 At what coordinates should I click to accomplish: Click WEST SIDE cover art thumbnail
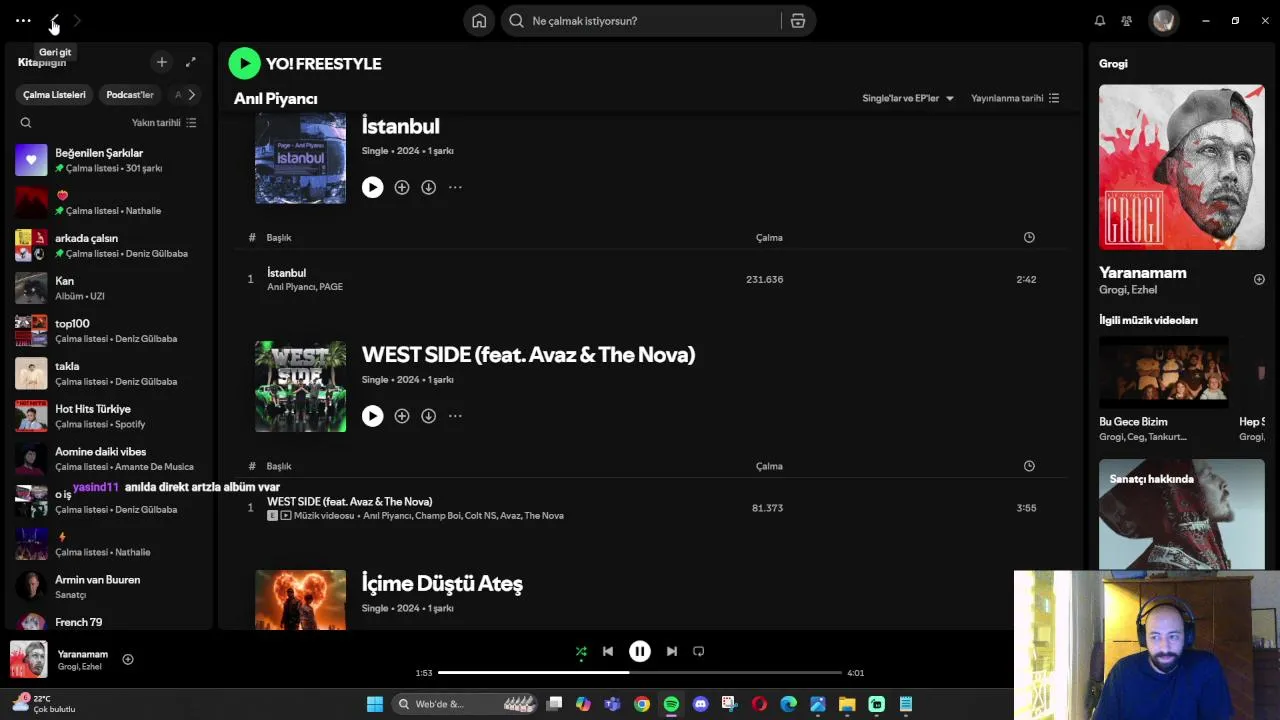click(300, 386)
